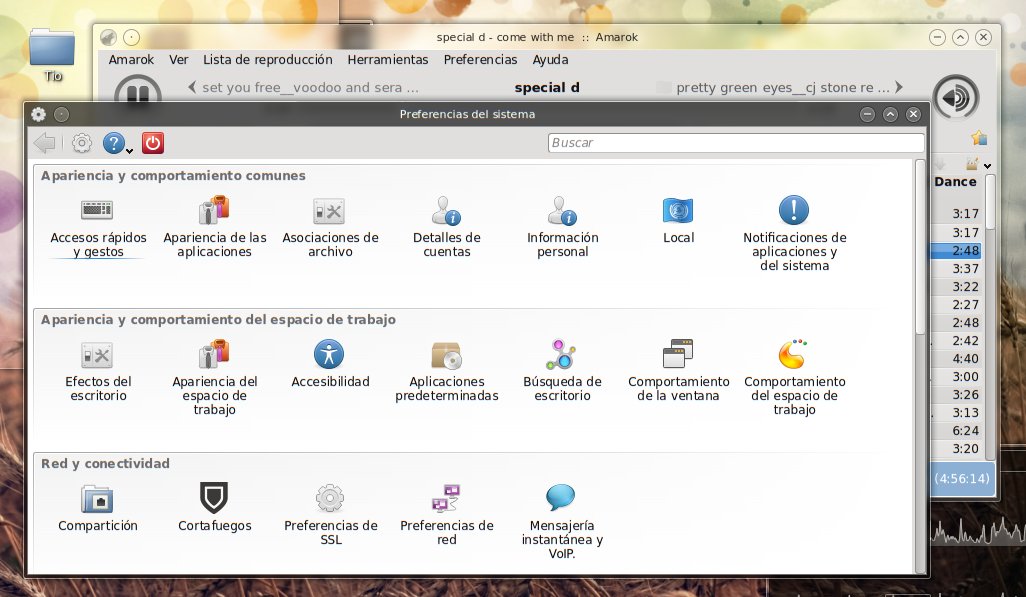Click the special d current track title
The image size is (1026, 597).
(547, 88)
